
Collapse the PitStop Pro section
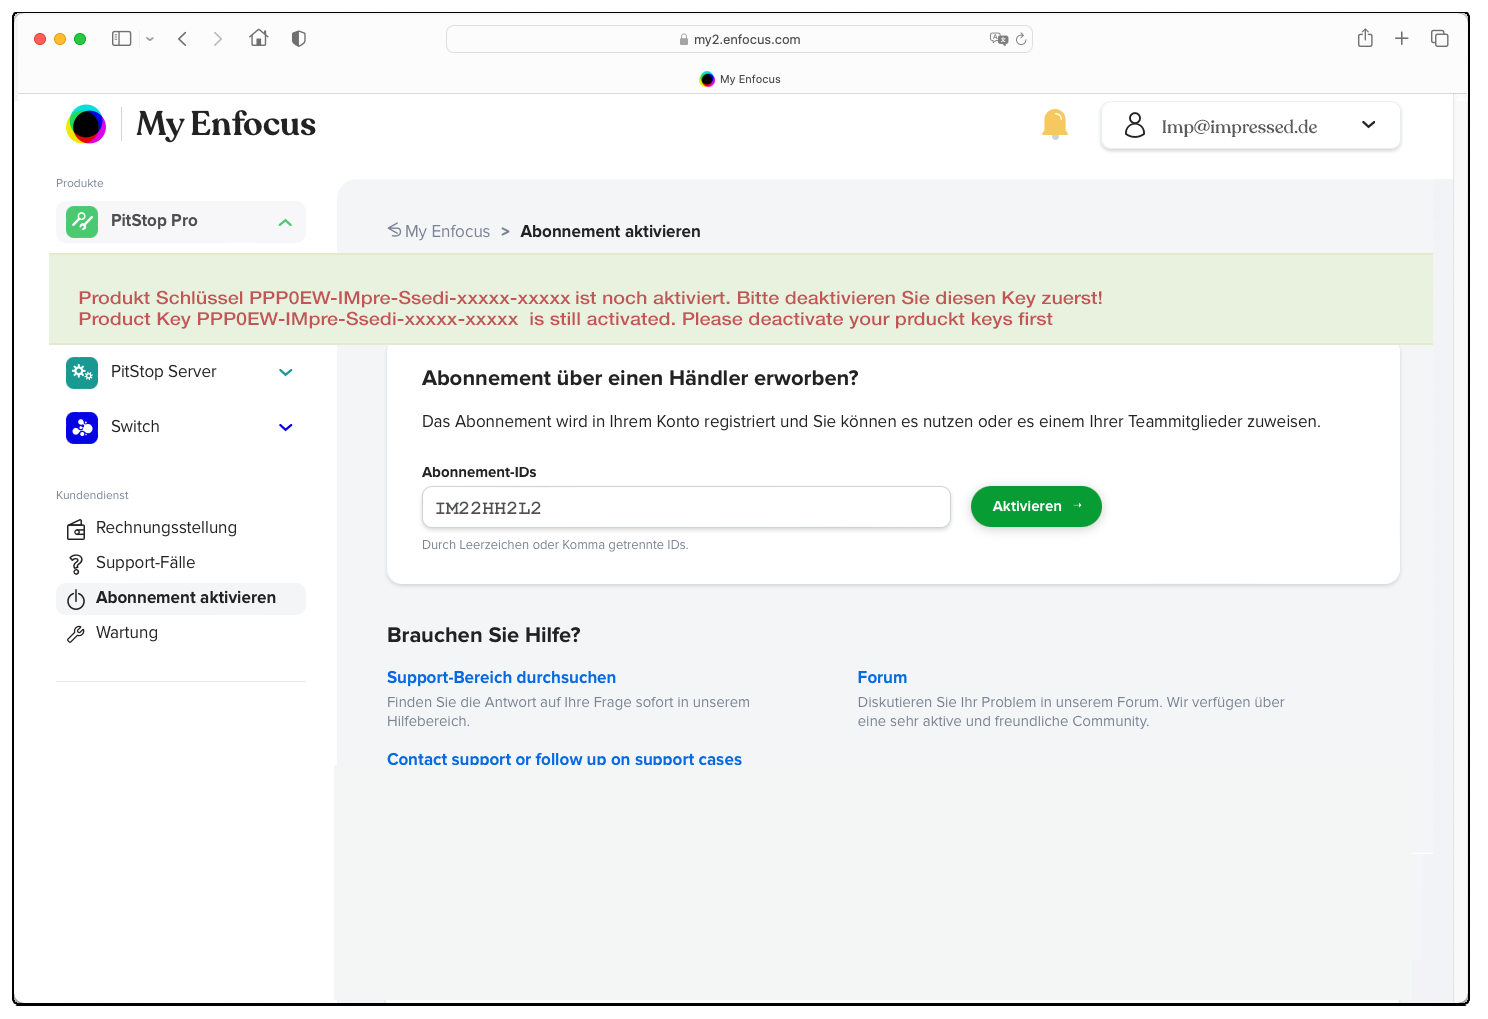(x=285, y=222)
